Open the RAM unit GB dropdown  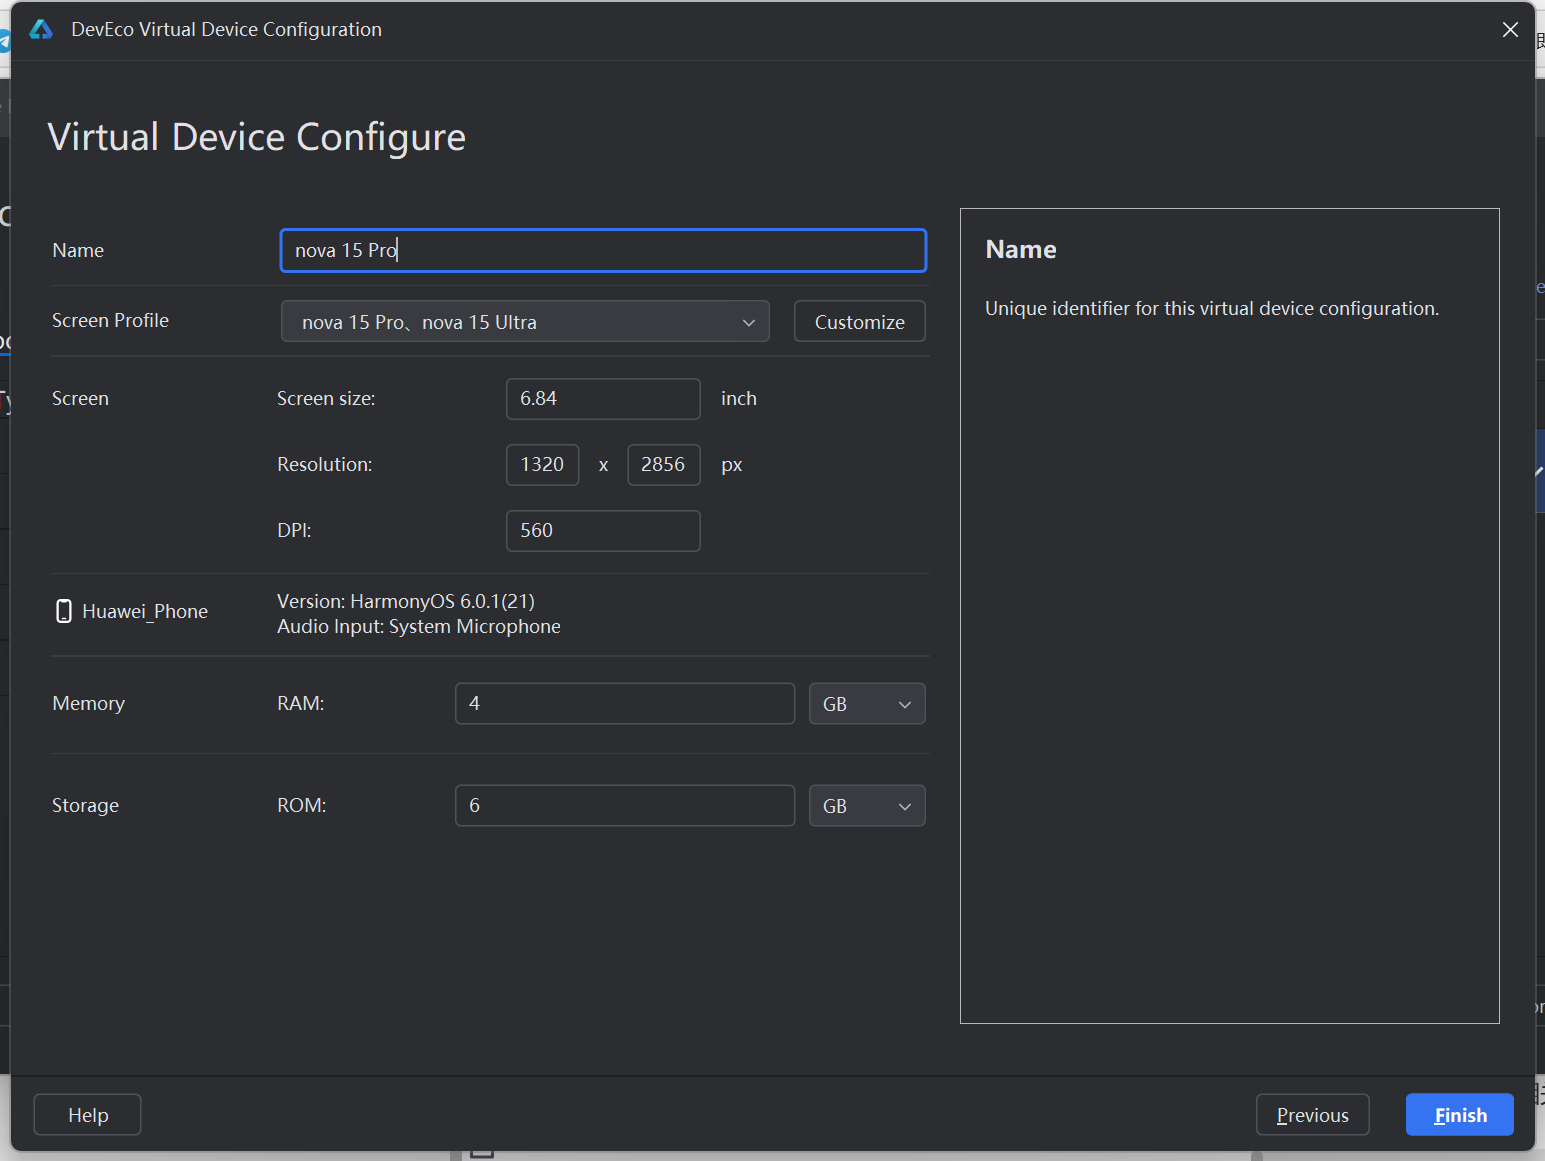867,704
